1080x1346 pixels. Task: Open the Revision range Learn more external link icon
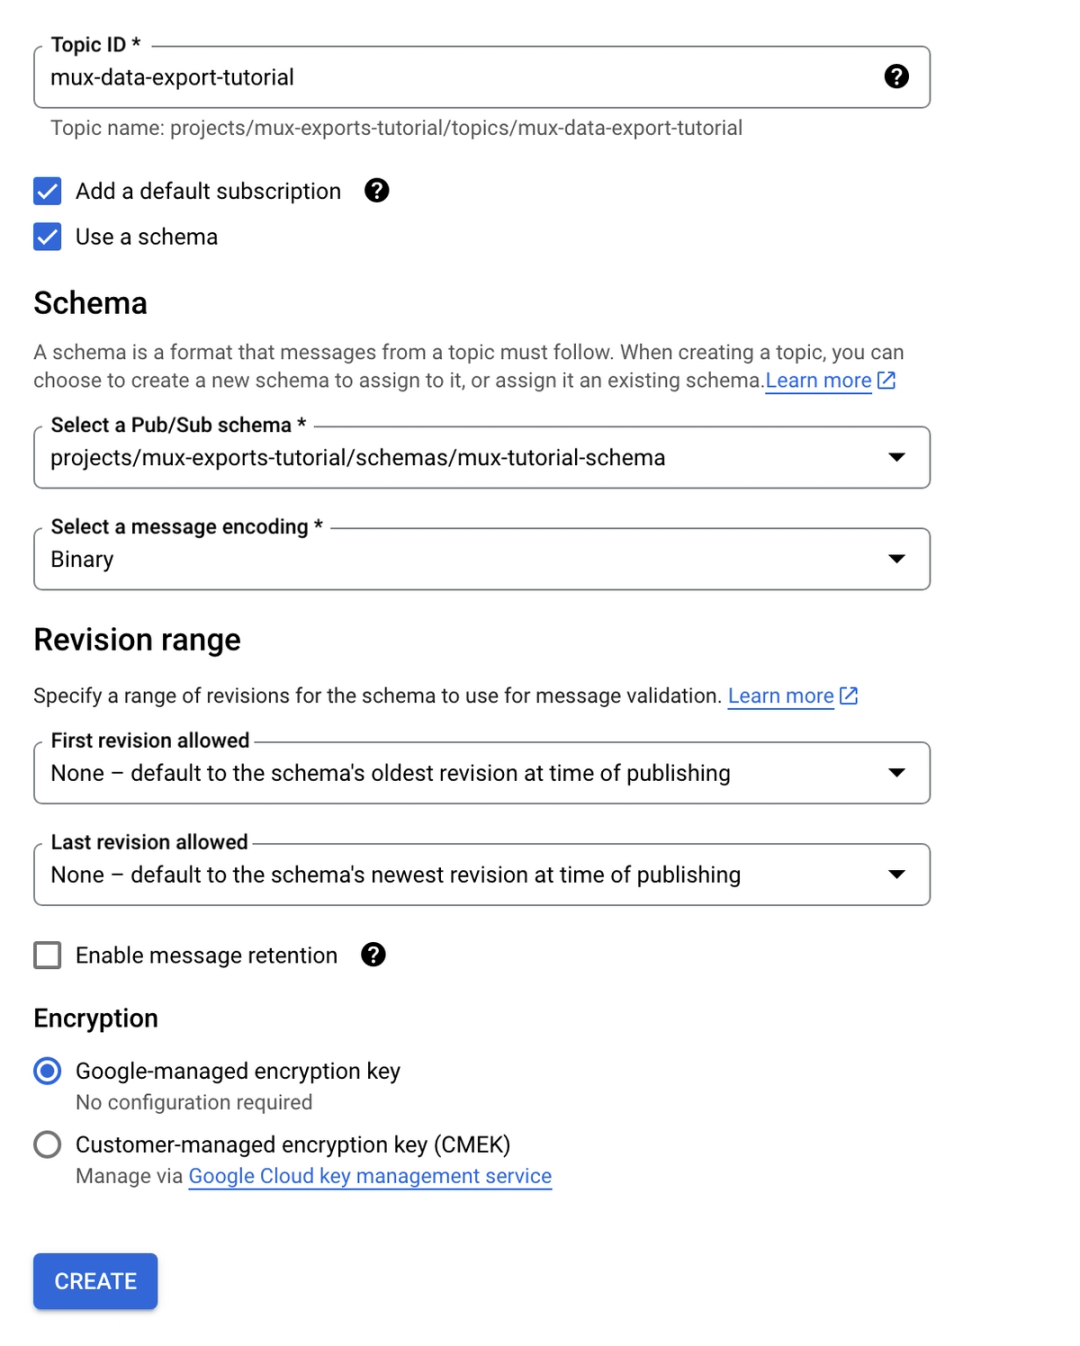[849, 695]
